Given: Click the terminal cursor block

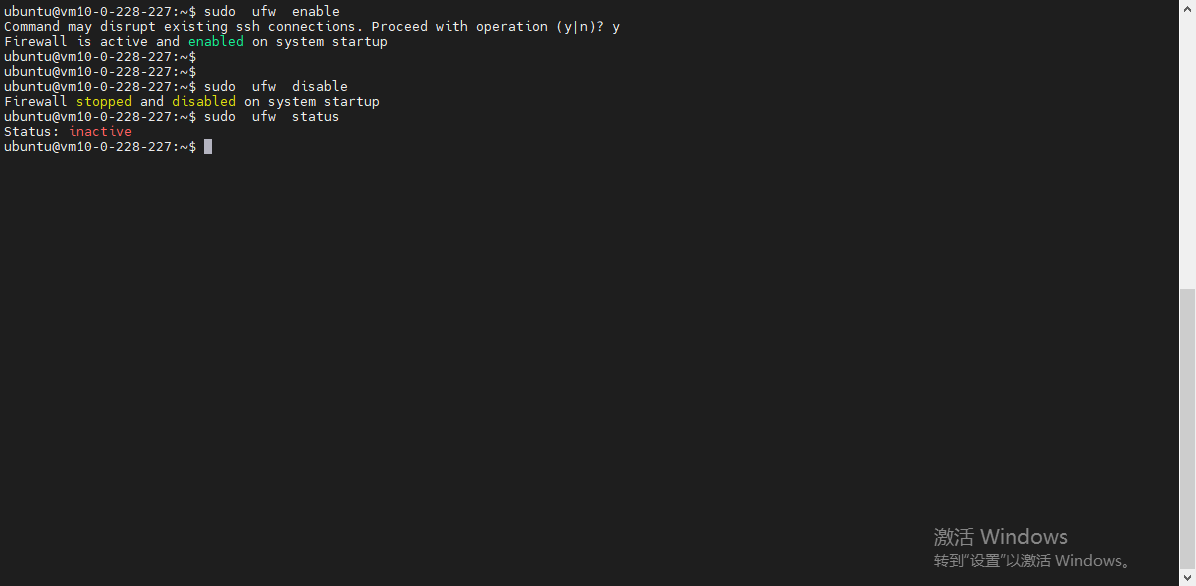Looking at the screenshot, I should click(x=208, y=147).
